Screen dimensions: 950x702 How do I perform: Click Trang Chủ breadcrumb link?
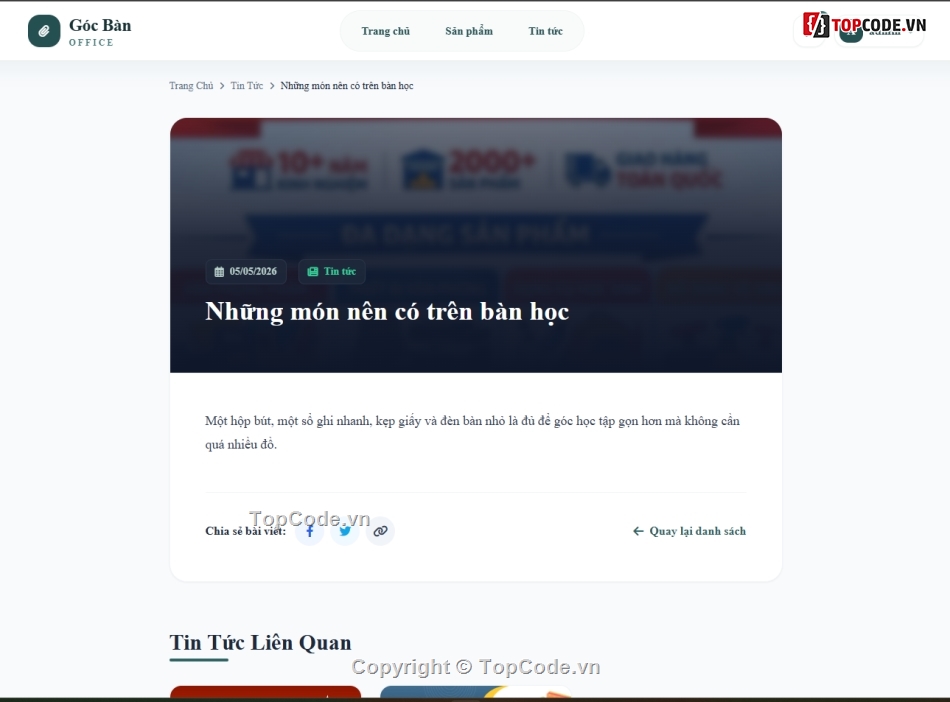pyautogui.click(x=191, y=85)
